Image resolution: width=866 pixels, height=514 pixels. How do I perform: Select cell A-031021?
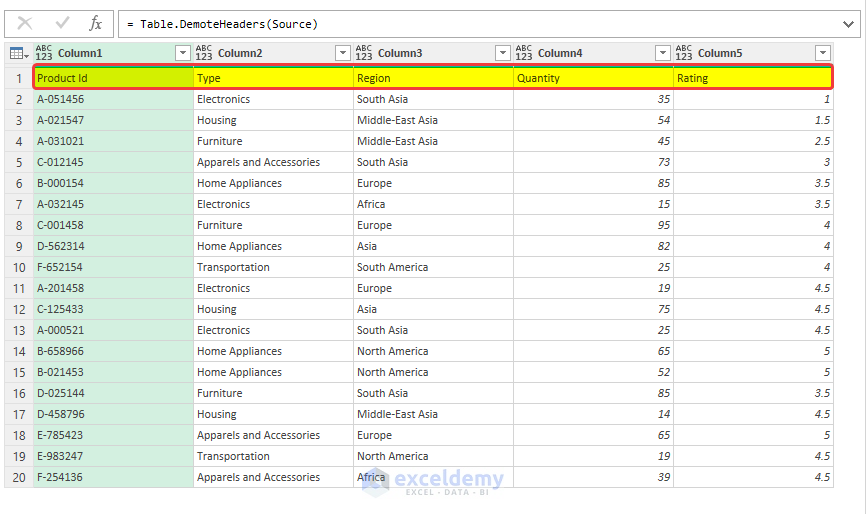(x=113, y=141)
